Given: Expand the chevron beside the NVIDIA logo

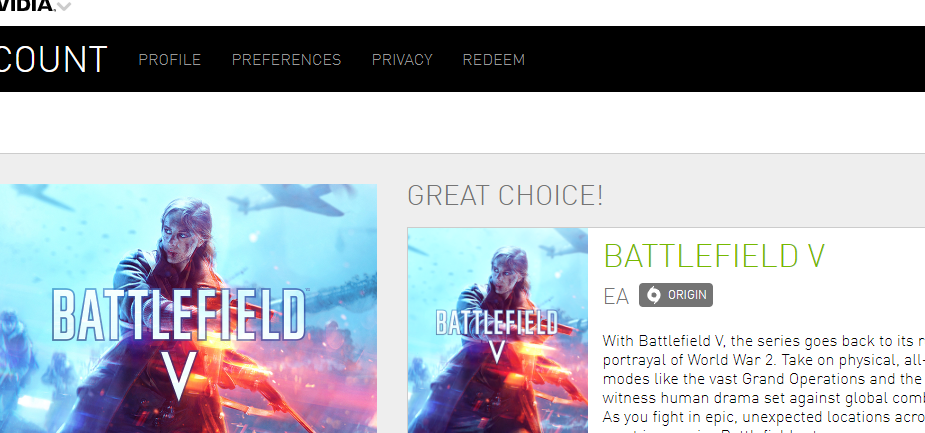Looking at the screenshot, I should [x=64, y=6].
